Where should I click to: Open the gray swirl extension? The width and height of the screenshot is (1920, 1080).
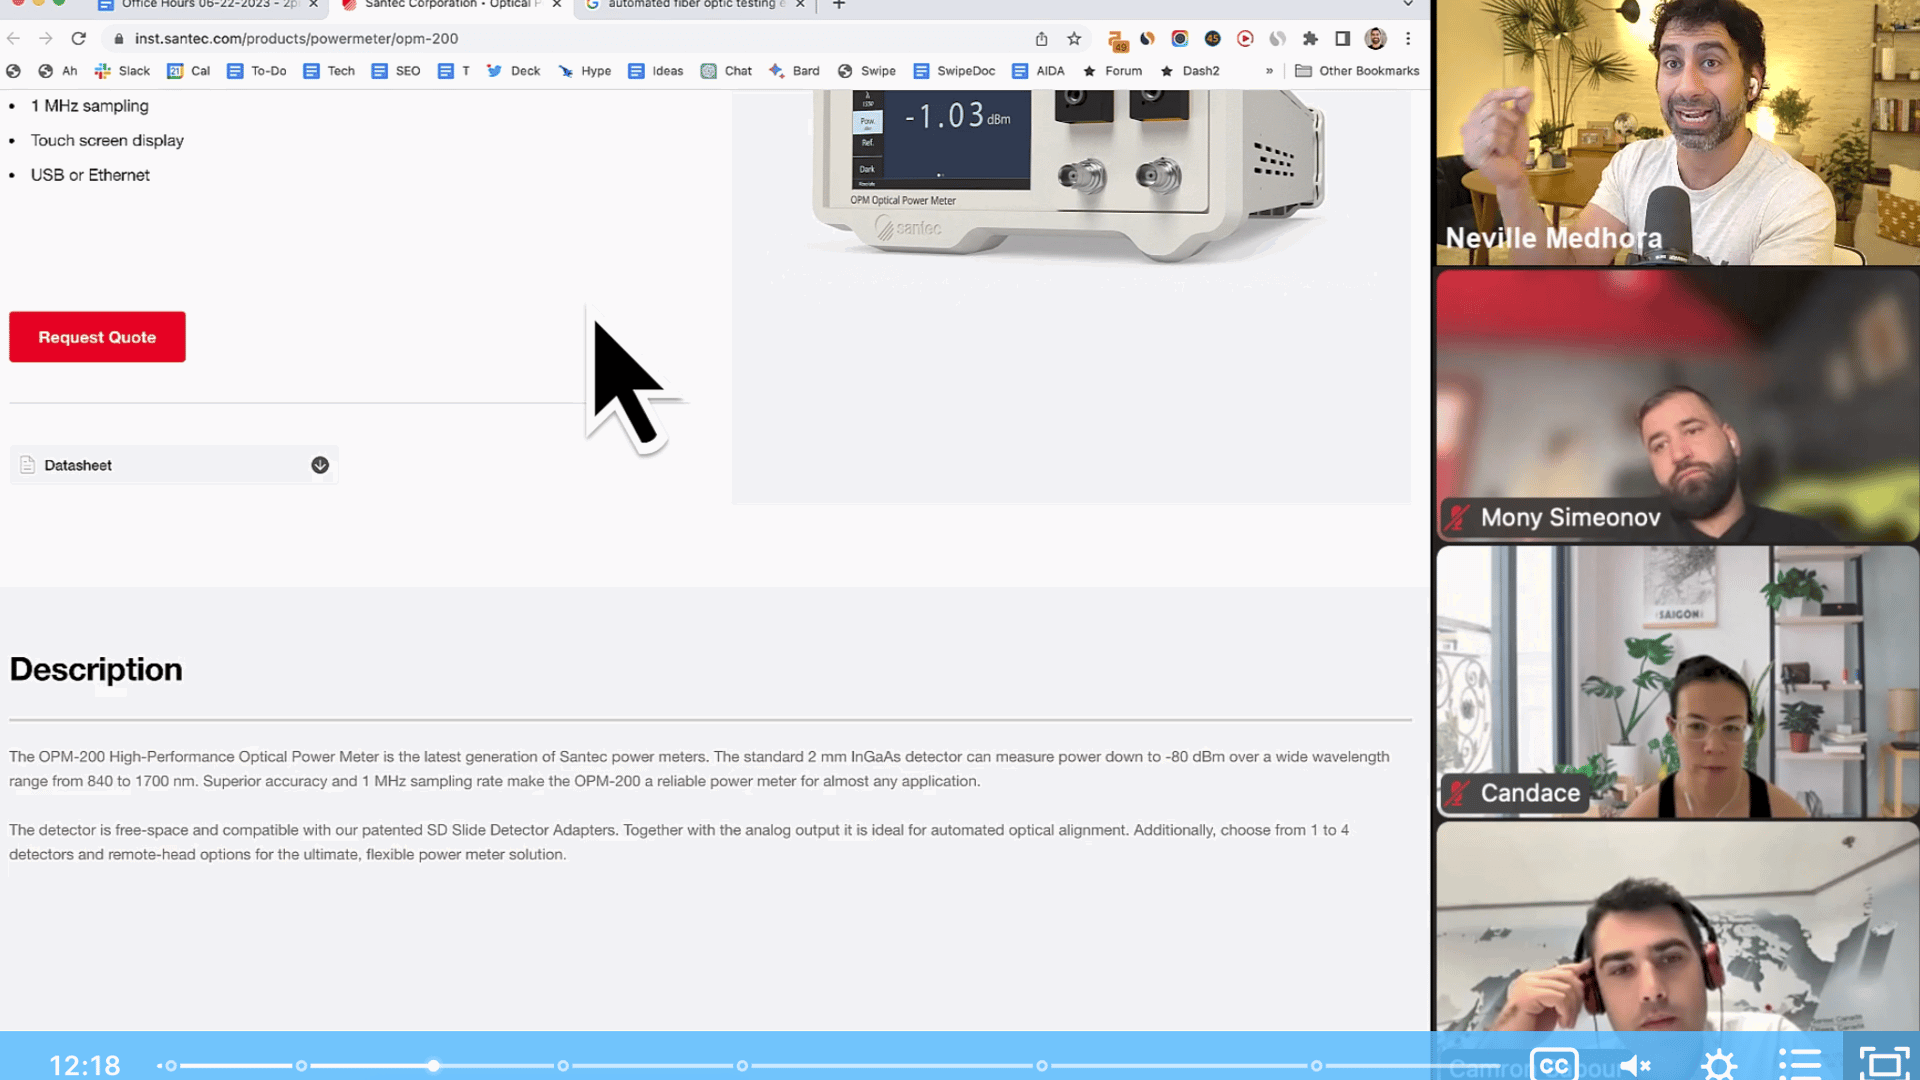(1277, 38)
